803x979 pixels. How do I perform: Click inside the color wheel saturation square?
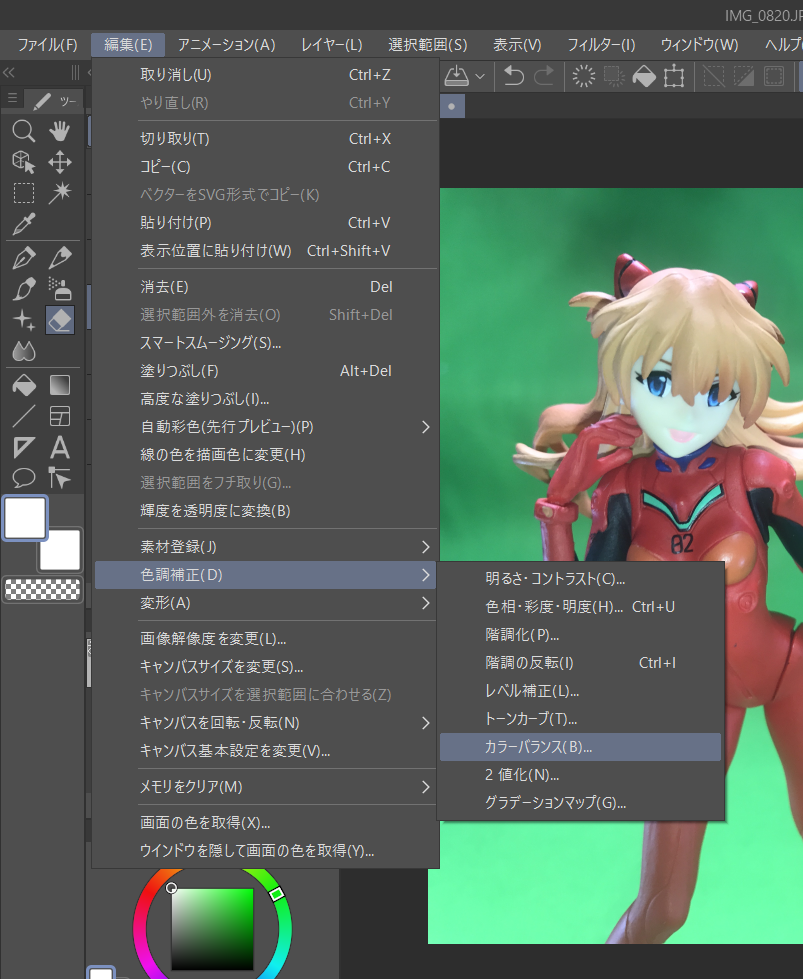click(x=212, y=928)
